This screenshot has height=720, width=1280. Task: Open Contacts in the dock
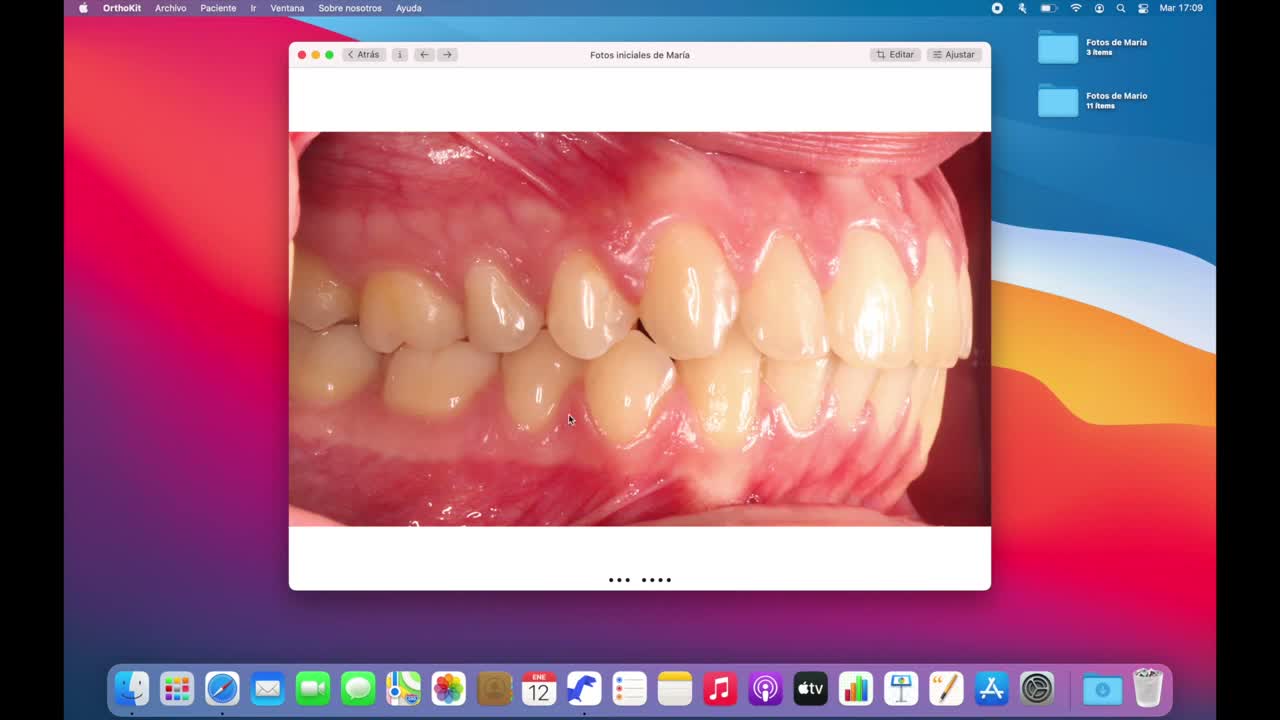coord(494,688)
